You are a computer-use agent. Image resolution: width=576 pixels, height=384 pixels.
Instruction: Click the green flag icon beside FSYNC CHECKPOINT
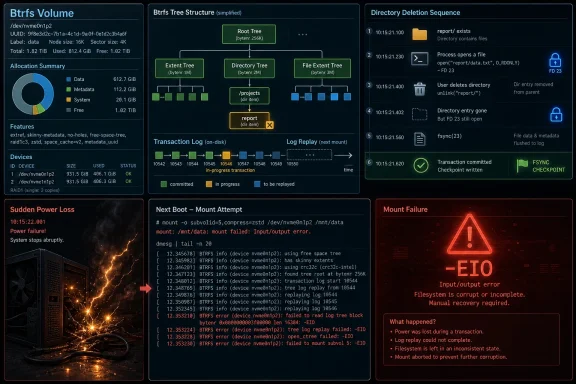522,166
